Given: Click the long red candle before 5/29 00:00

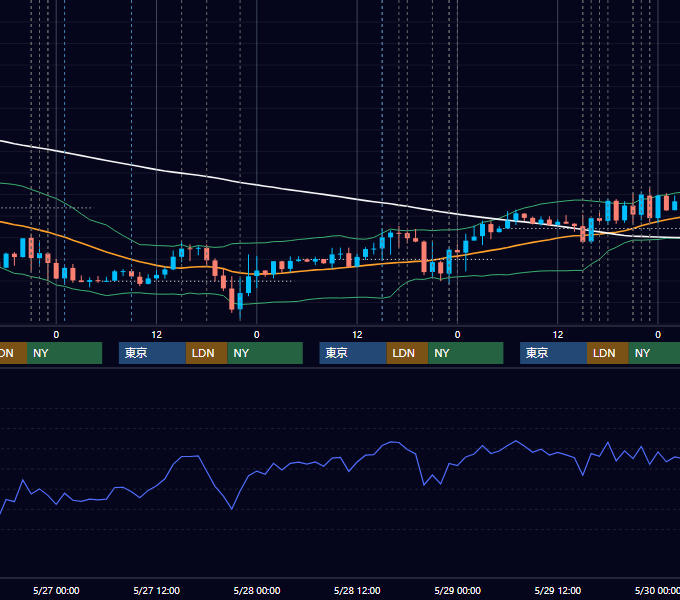Looking at the screenshot, I should [x=424, y=257].
